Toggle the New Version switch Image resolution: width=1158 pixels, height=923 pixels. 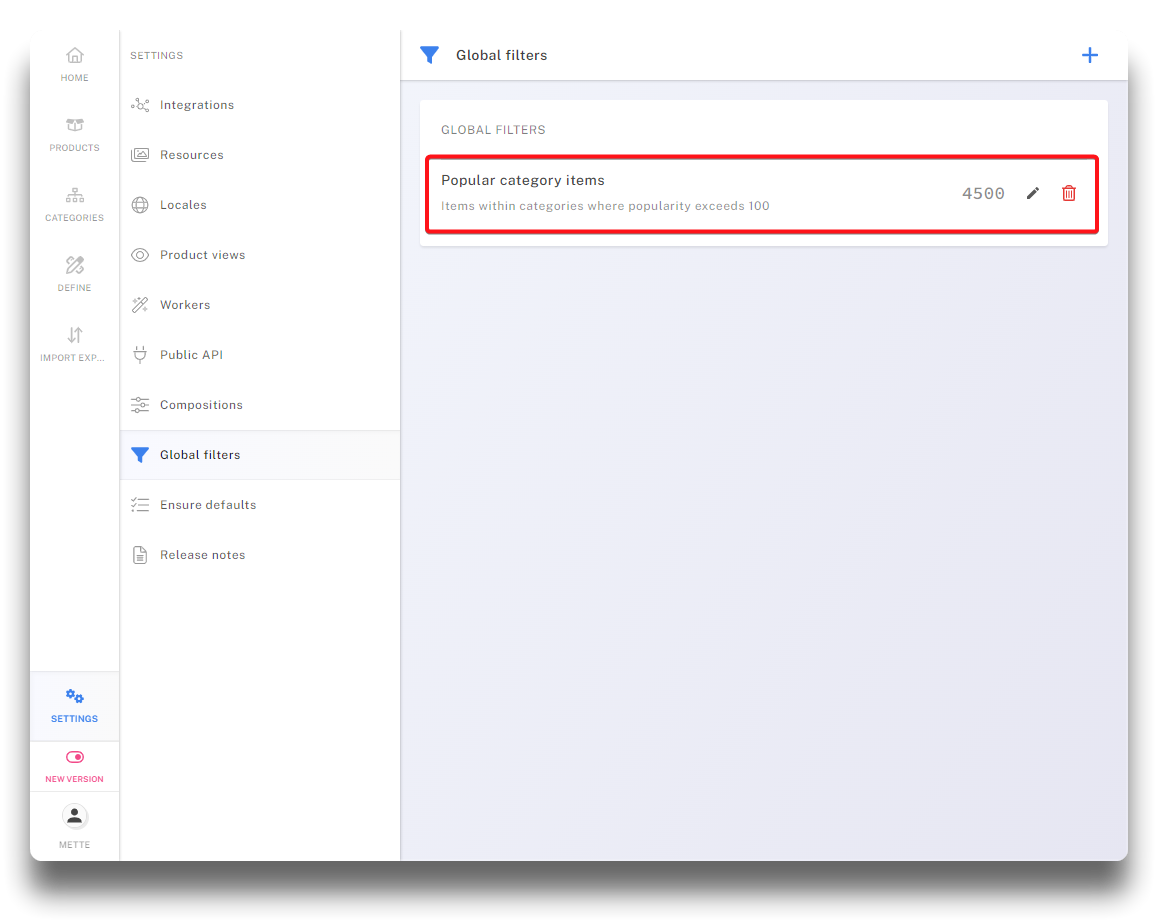click(75, 757)
